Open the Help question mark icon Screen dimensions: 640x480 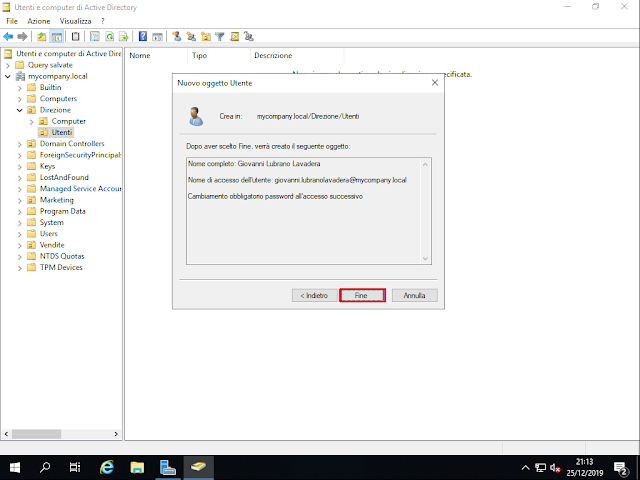click(142, 37)
